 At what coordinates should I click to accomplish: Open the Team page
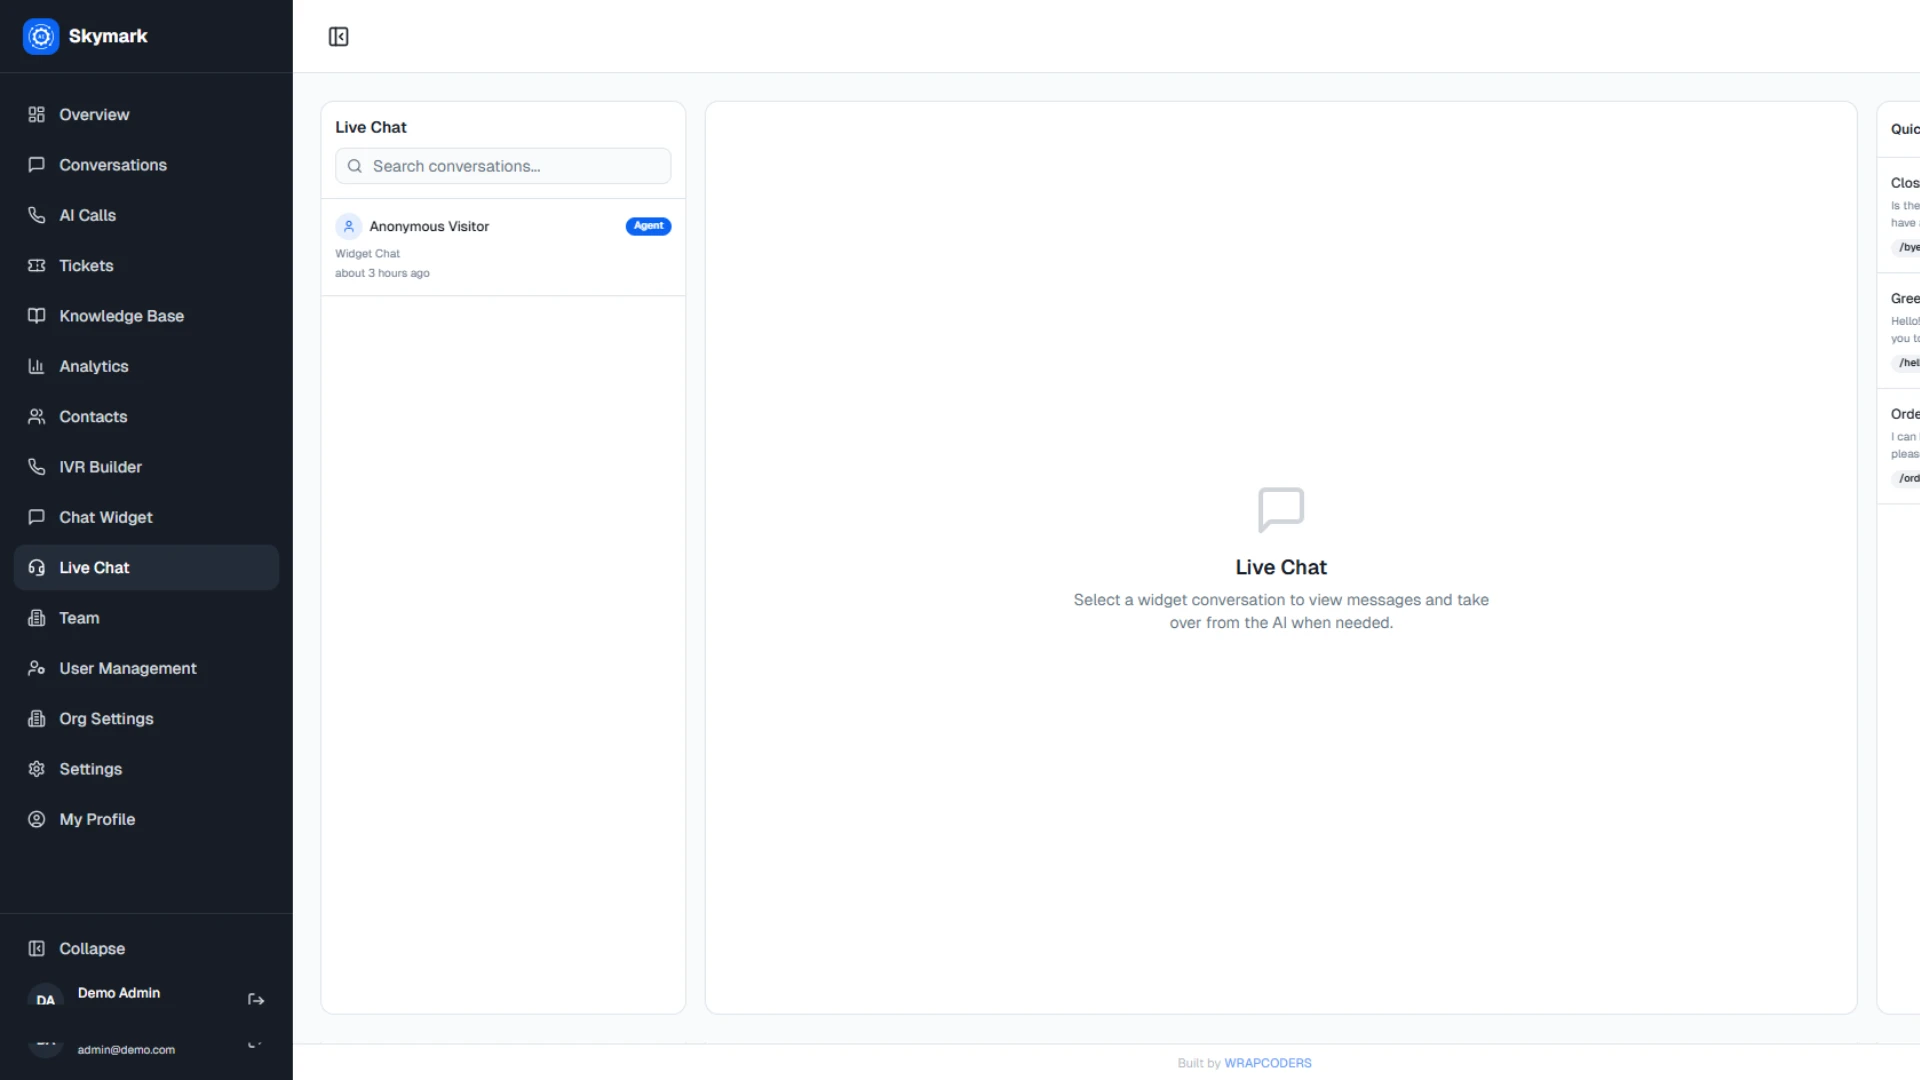[x=146, y=618]
